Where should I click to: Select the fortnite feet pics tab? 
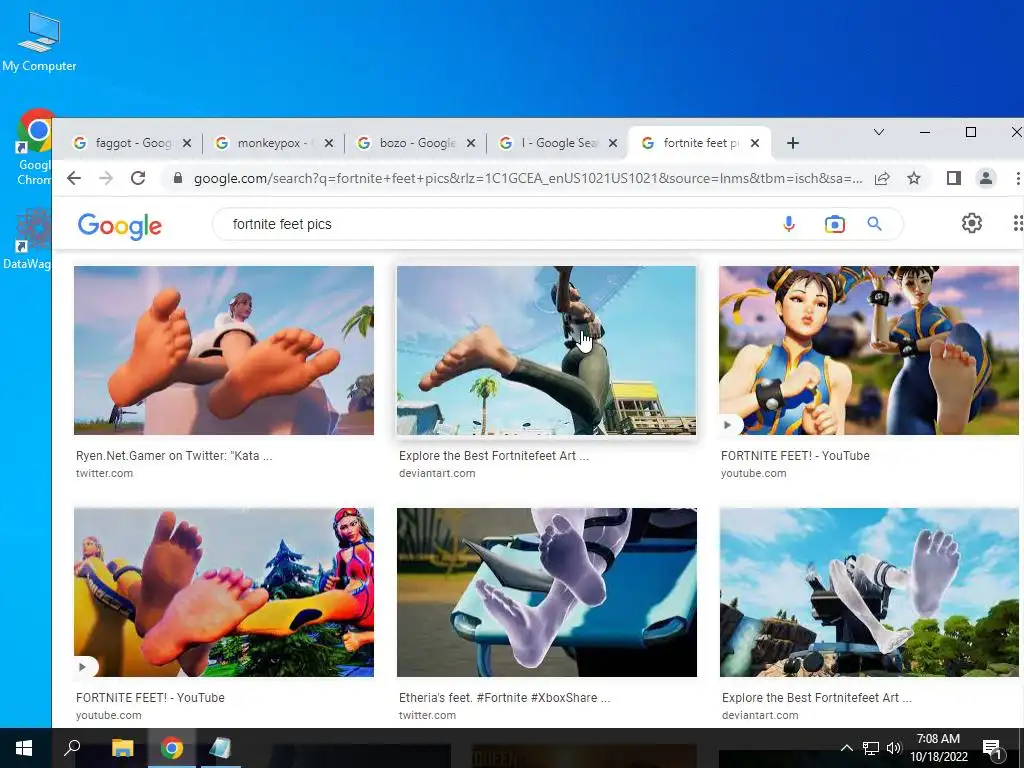[700, 143]
